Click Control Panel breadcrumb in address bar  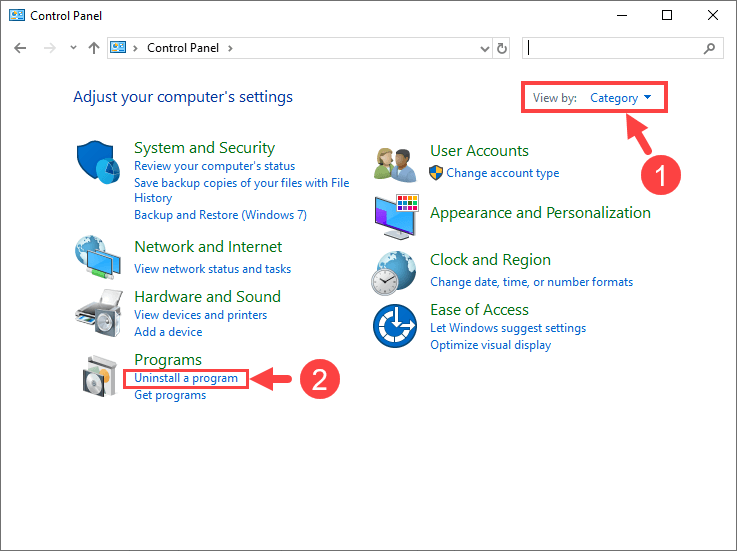tap(185, 48)
